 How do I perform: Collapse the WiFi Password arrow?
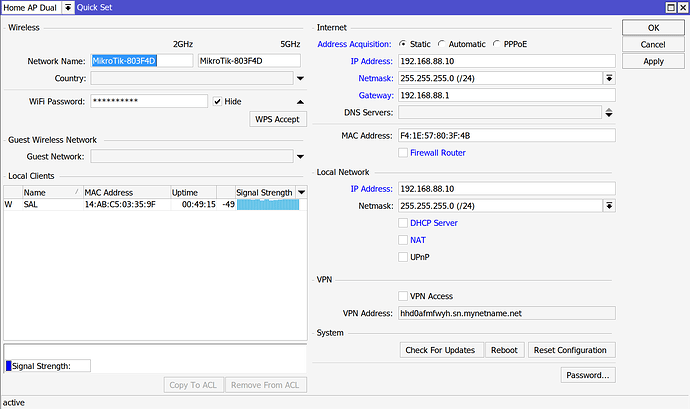(x=300, y=102)
